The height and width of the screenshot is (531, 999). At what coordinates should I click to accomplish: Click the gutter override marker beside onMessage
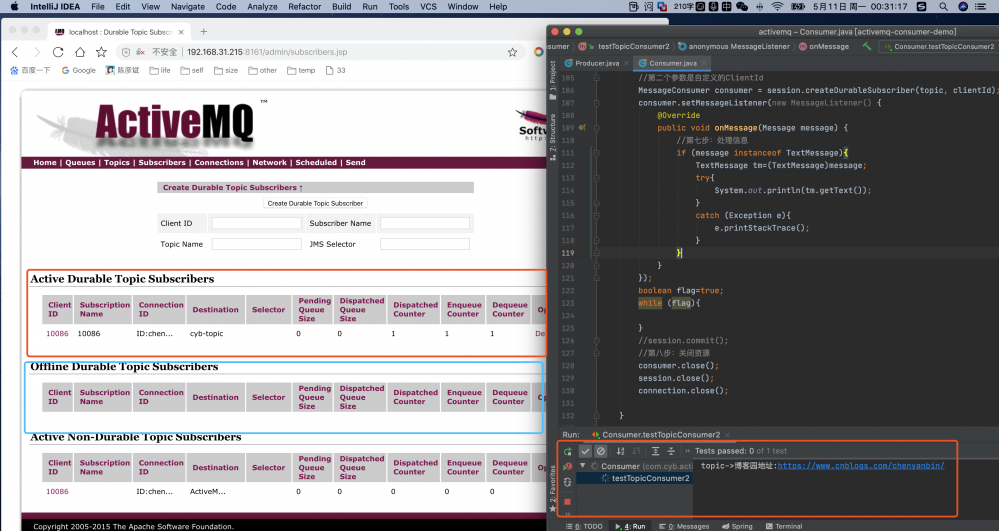(x=582, y=128)
